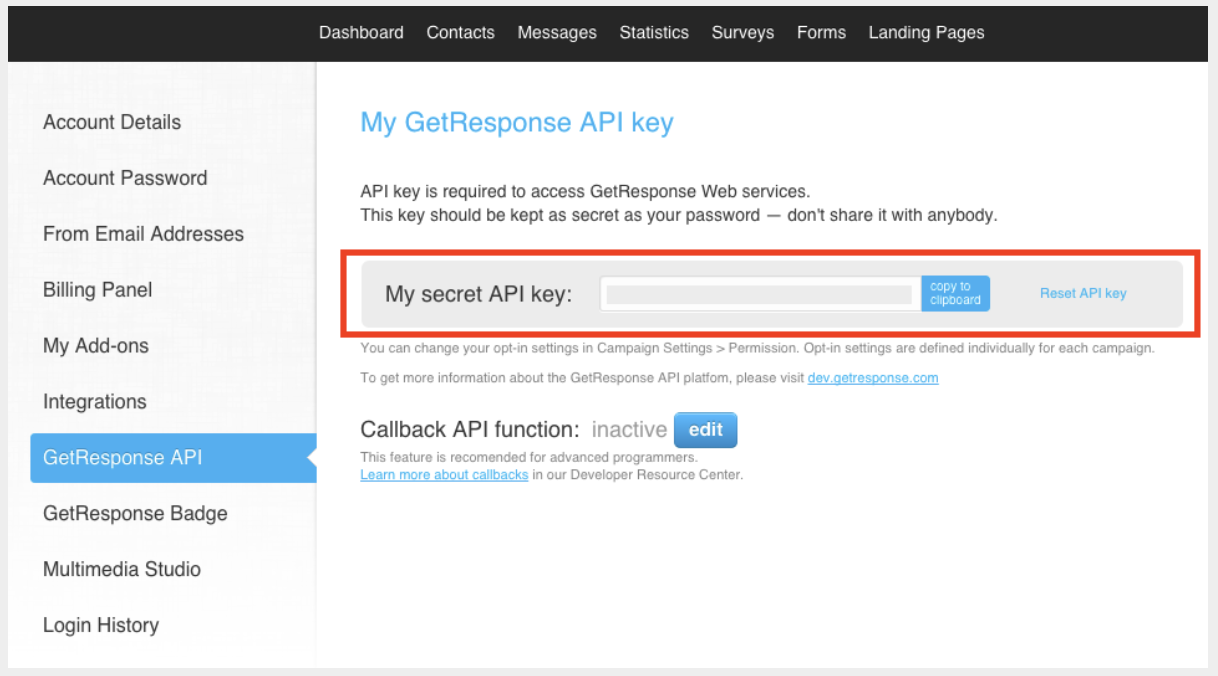Open the Messages section
The width and height of the screenshot is (1218, 676).
(x=557, y=33)
